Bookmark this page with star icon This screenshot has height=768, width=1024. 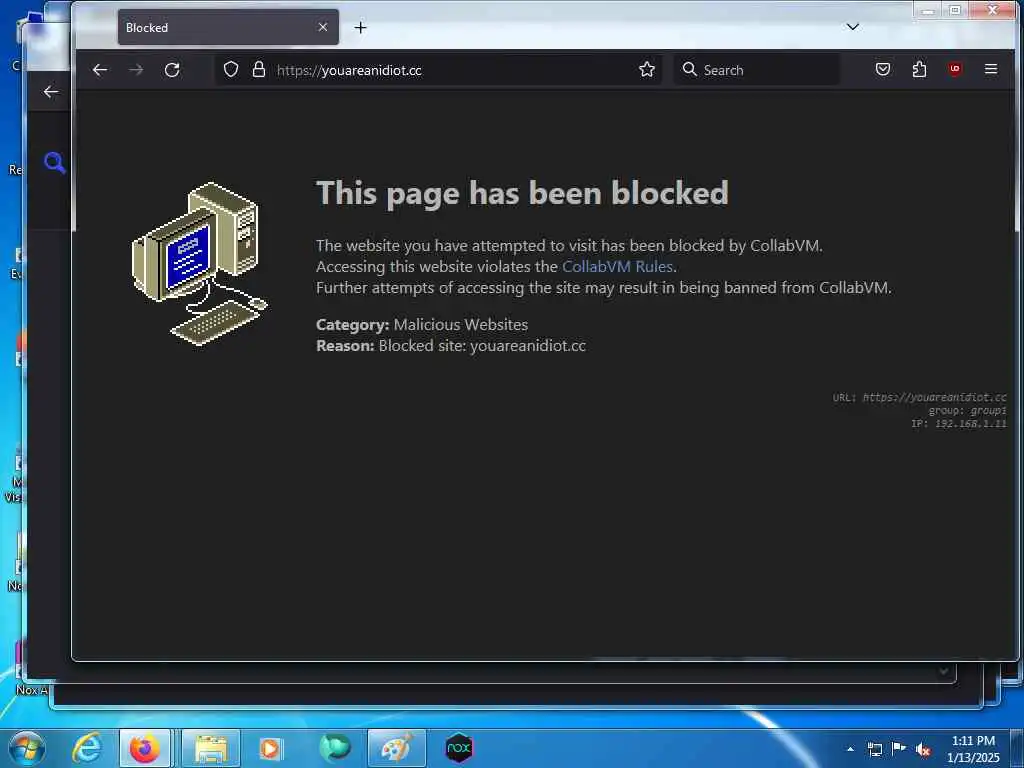click(647, 69)
